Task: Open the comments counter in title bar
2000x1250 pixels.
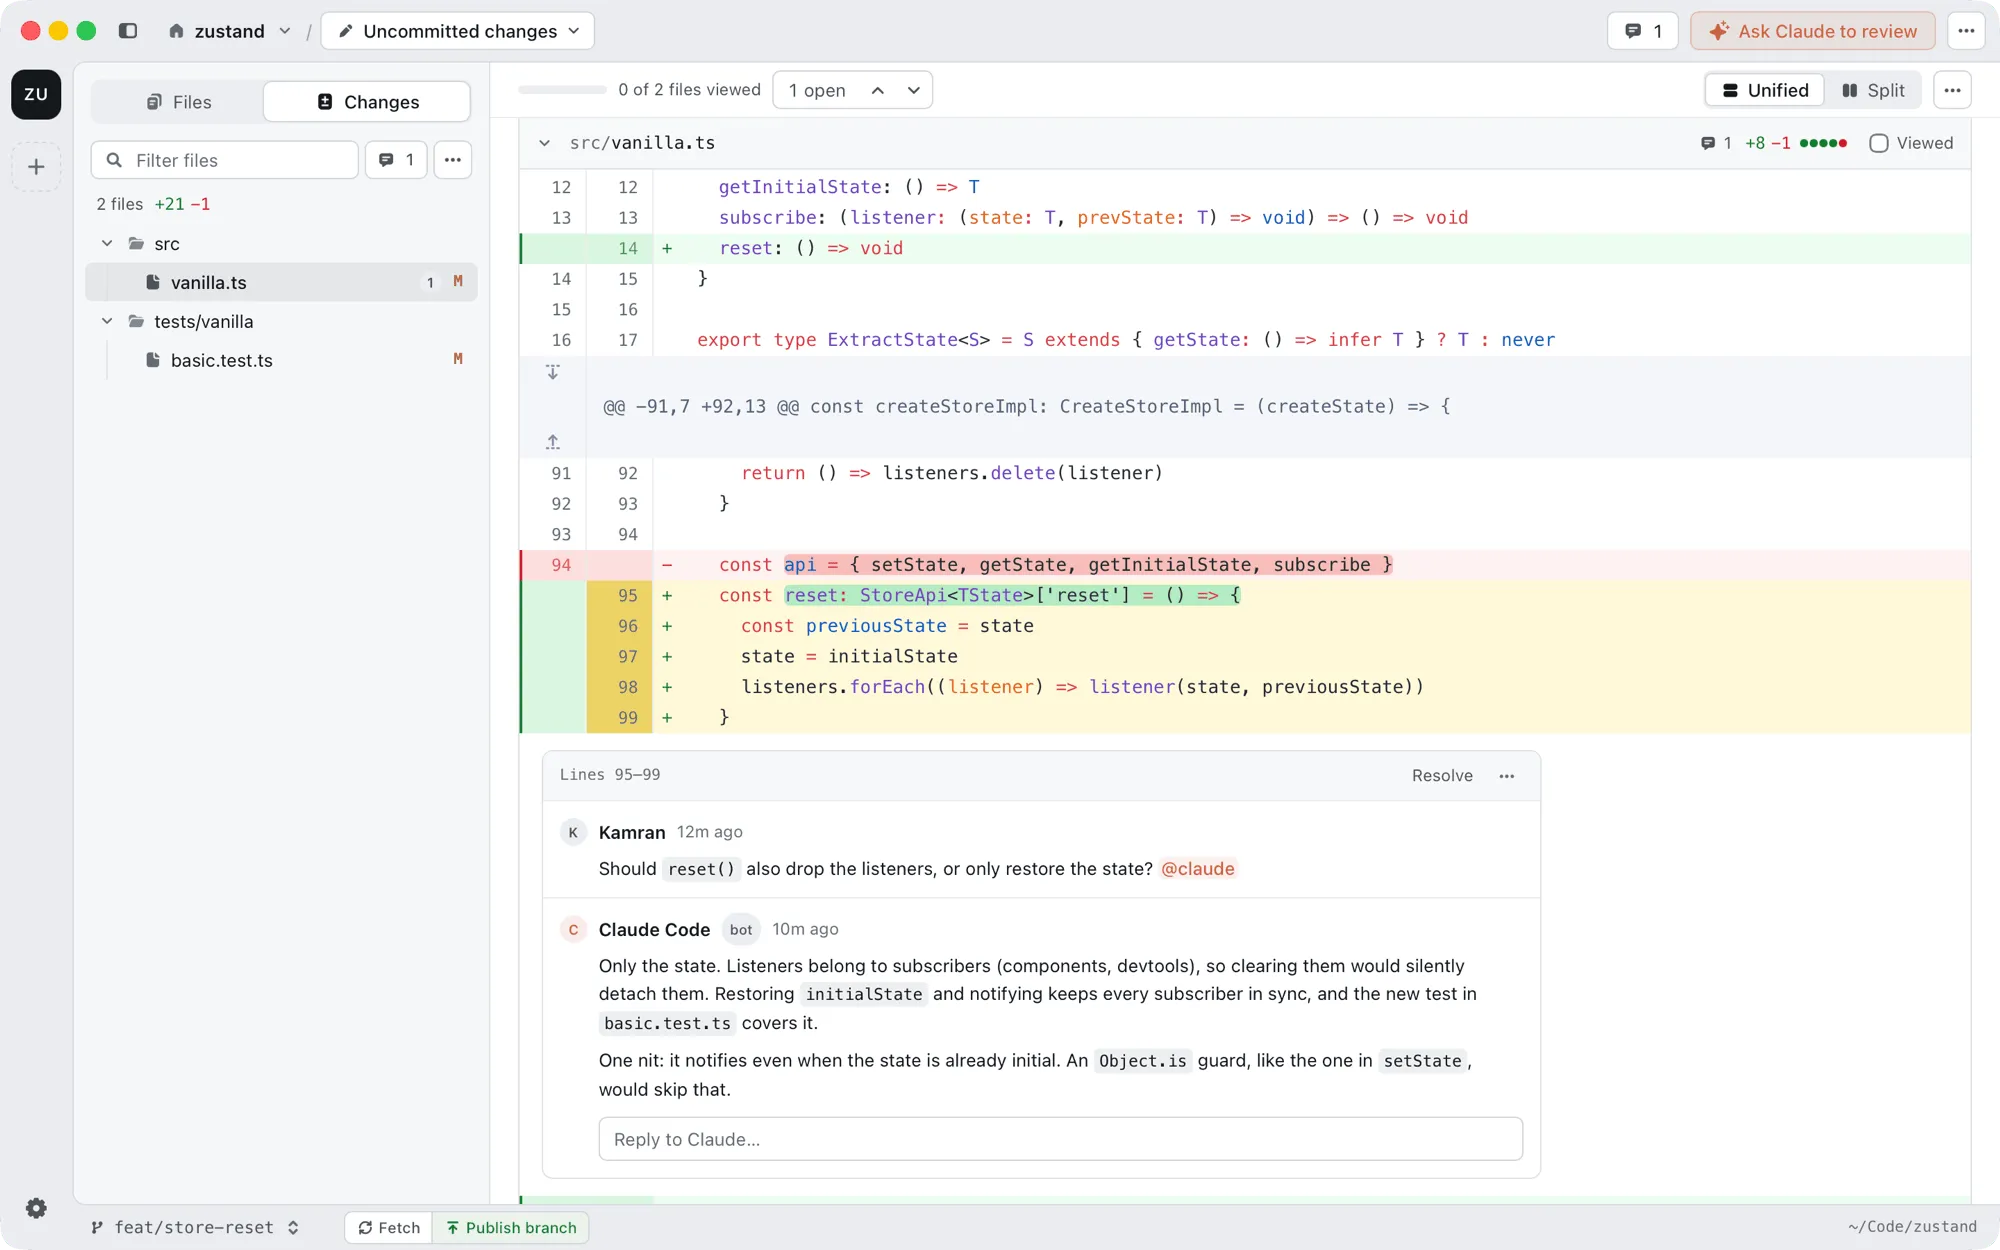Action: pyautogui.click(x=1643, y=31)
